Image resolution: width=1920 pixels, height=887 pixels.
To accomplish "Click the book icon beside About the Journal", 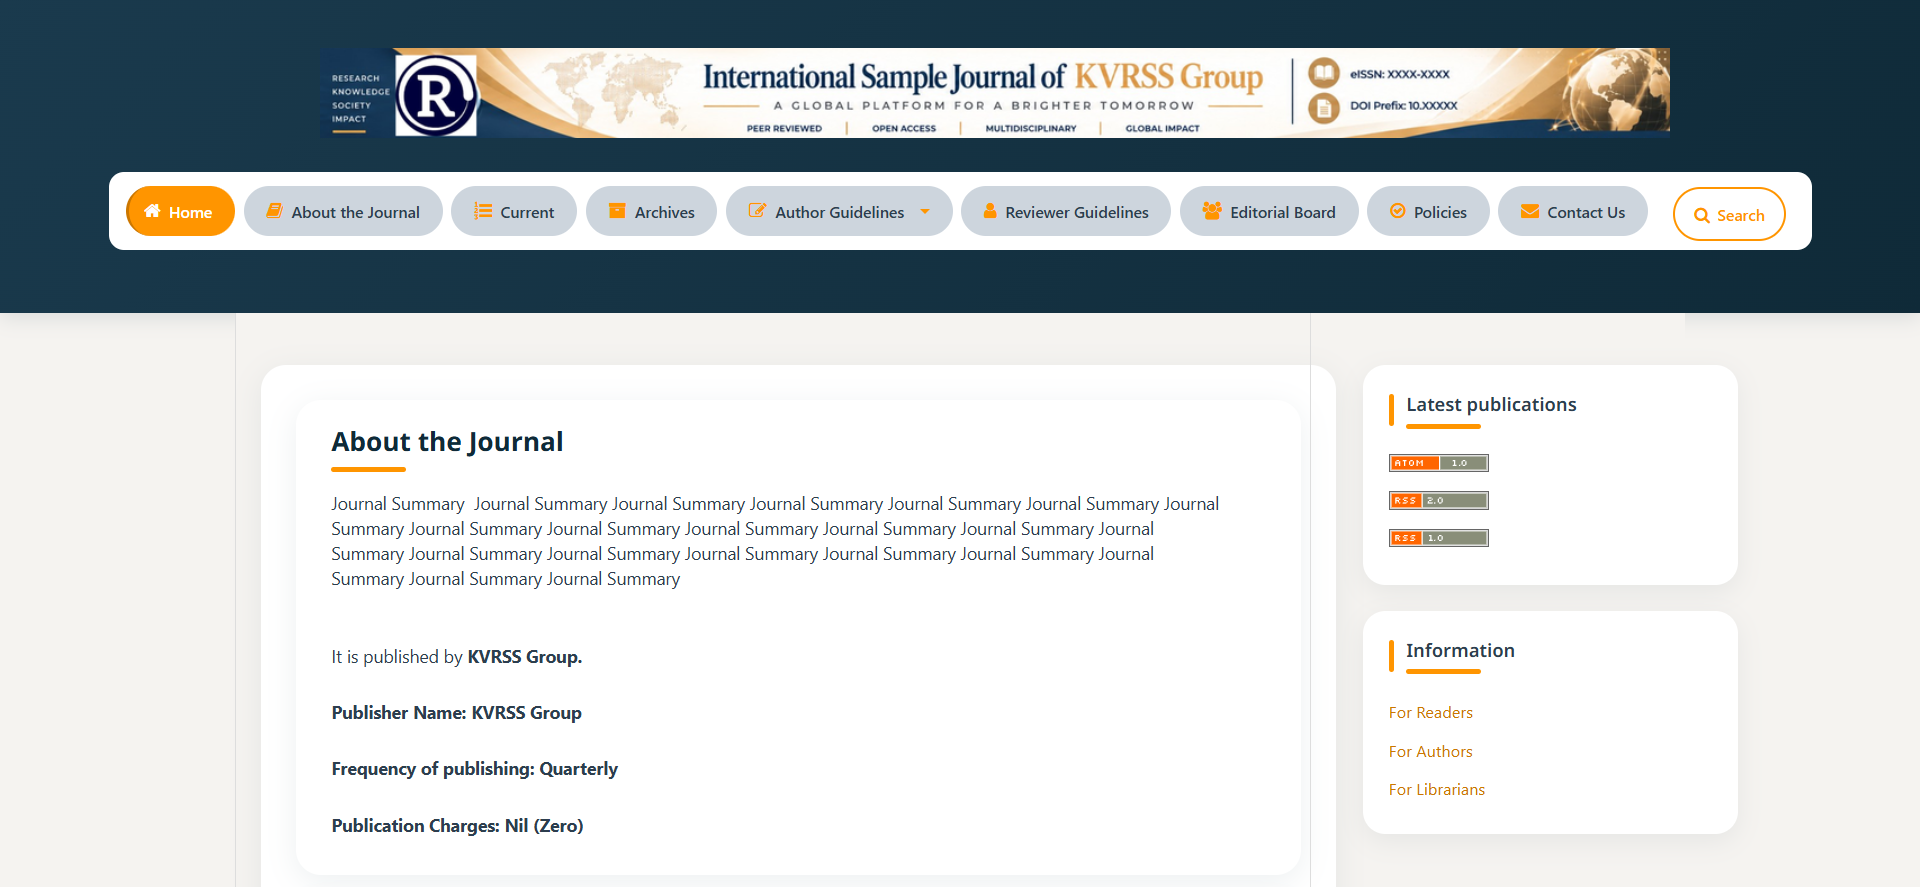I will pyautogui.click(x=274, y=211).
